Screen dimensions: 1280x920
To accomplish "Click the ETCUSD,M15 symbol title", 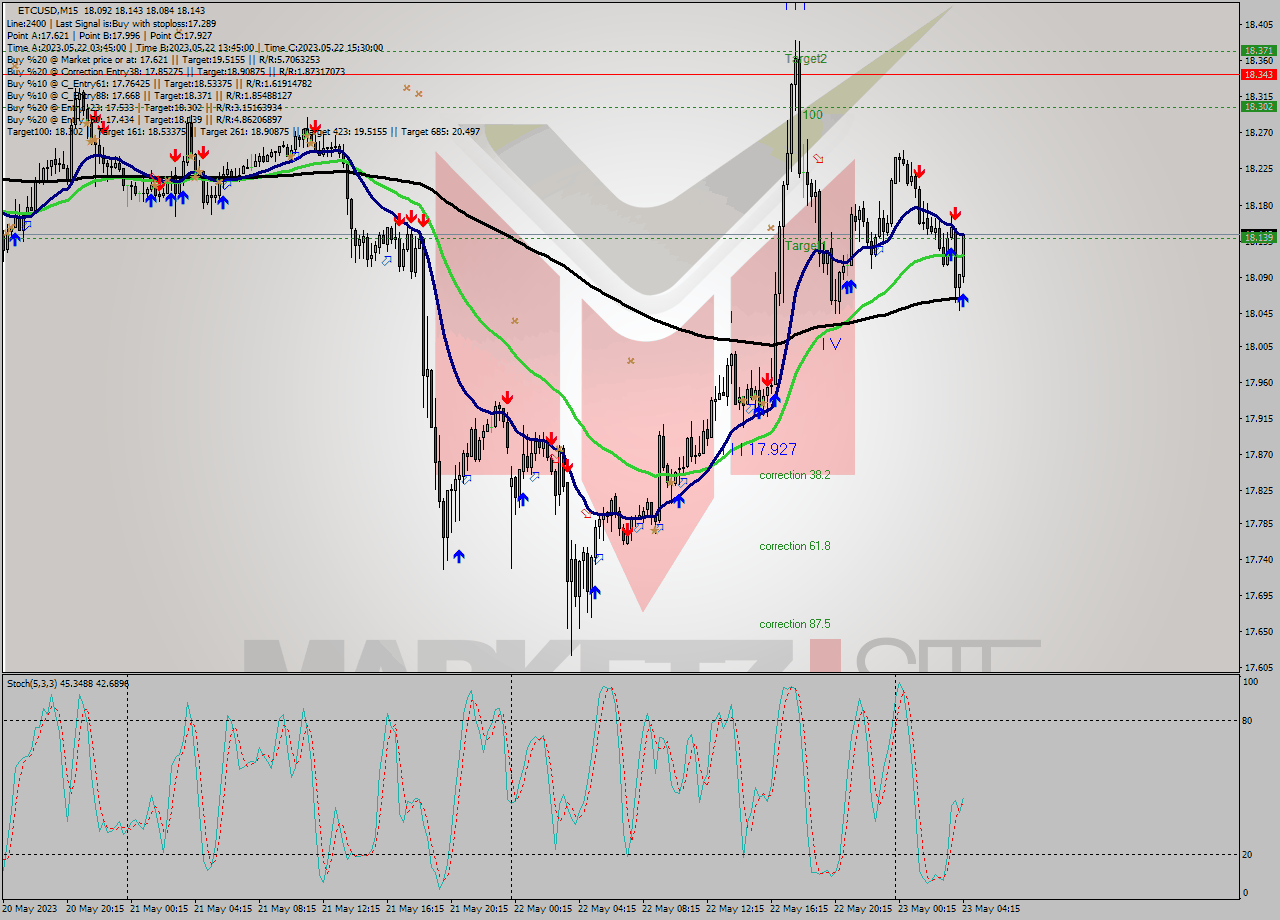I will (x=48, y=10).
